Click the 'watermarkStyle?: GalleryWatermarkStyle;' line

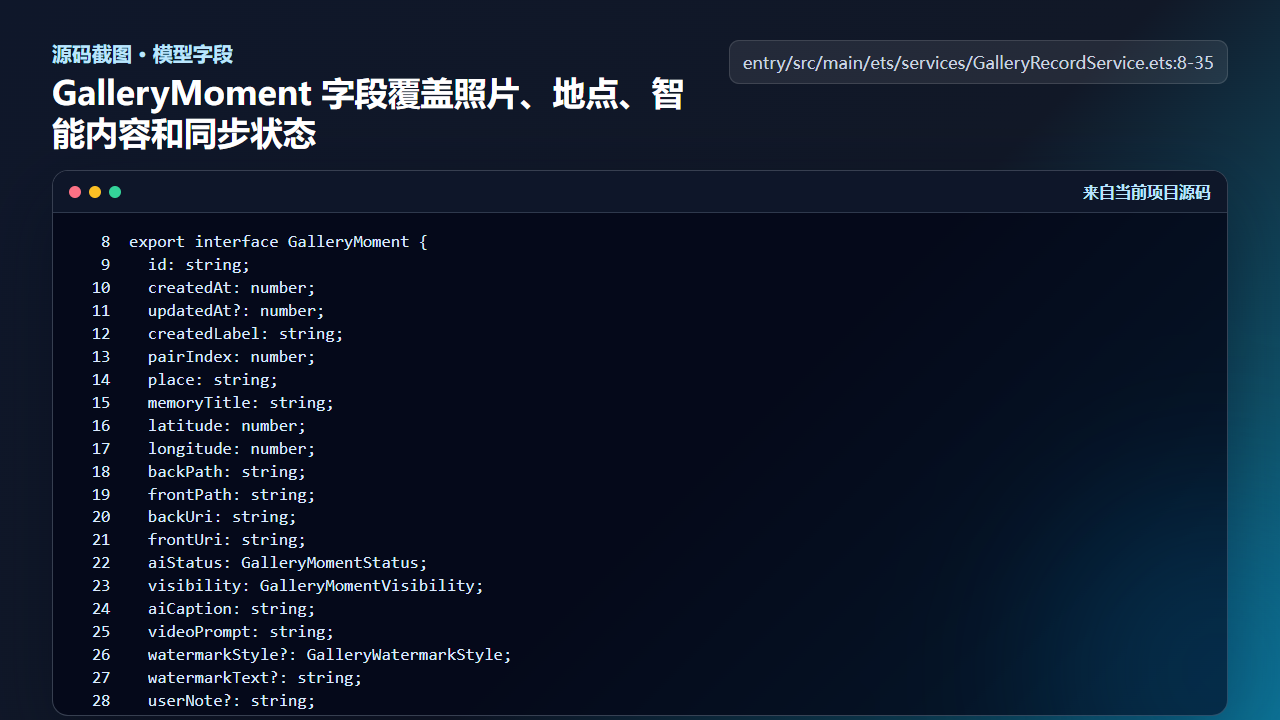tap(330, 655)
